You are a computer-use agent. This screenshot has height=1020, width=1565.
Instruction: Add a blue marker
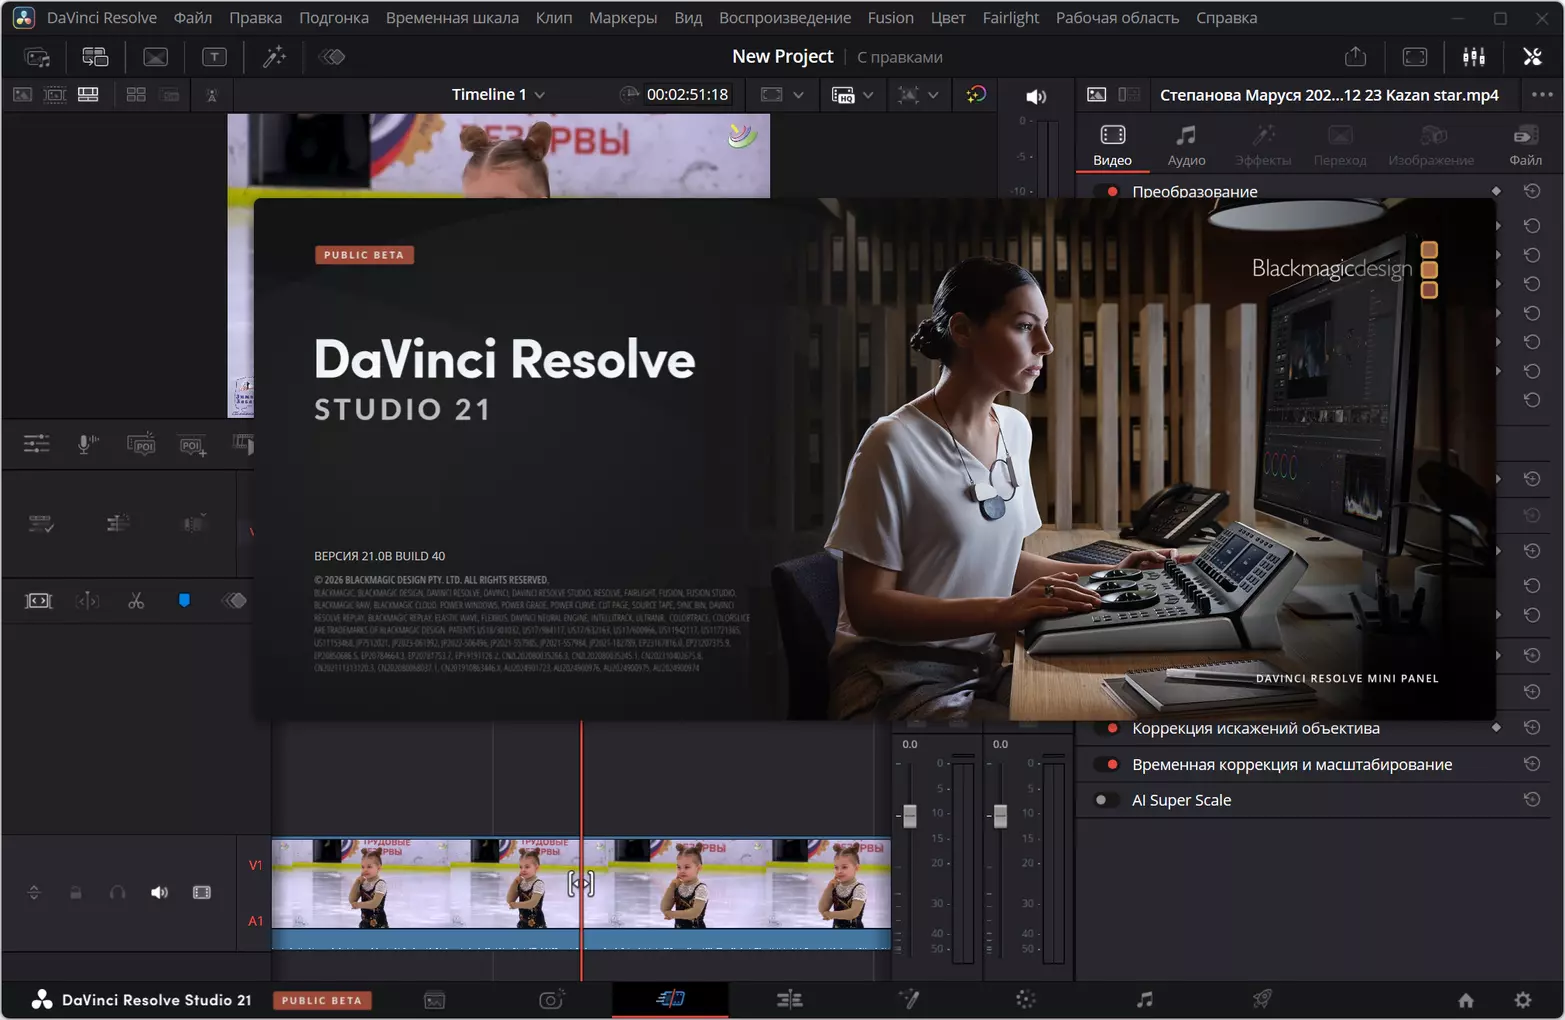[184, 600]
